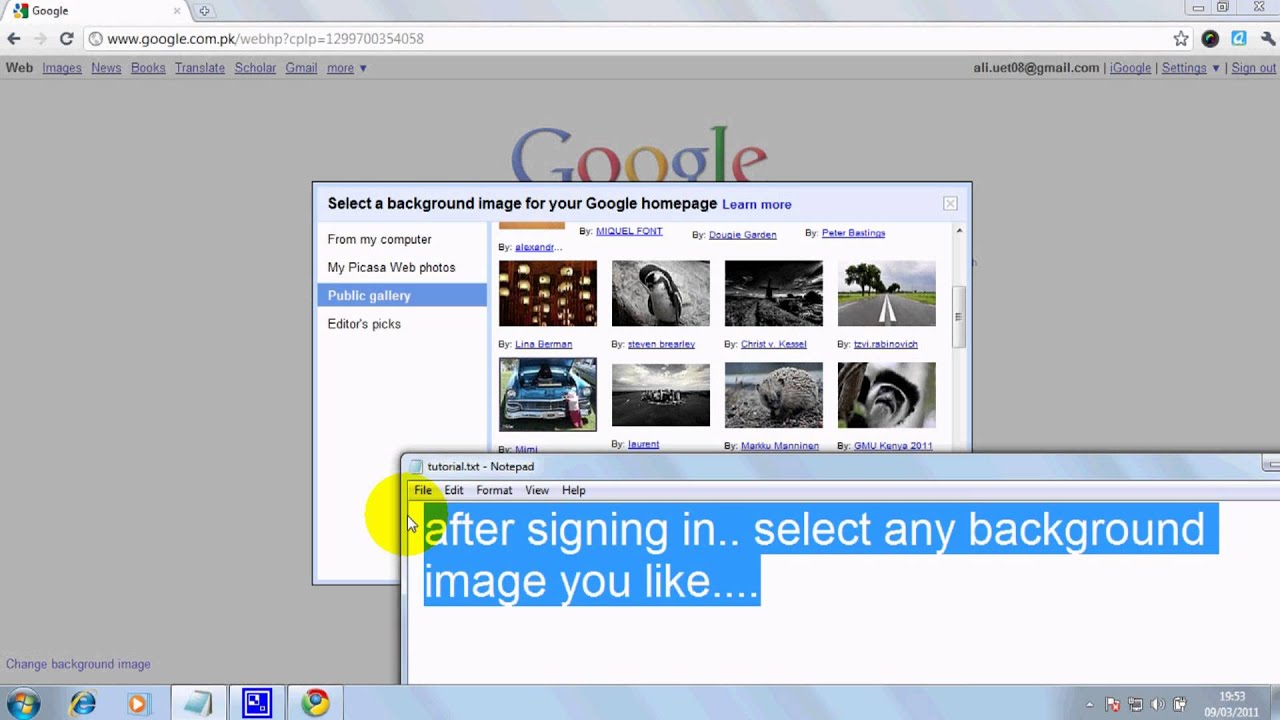Open Notepad File menu
The width and height of the screenshot is (1280, 720).
(423, 490)
